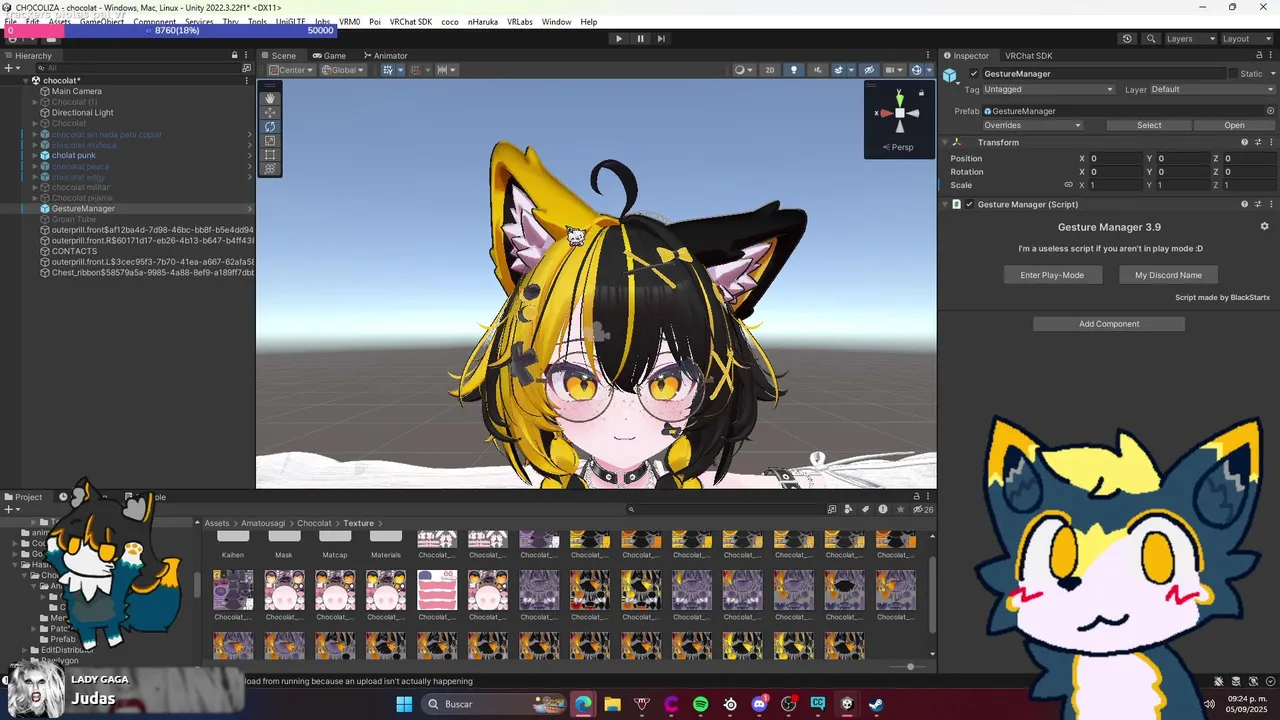Open the Center pivot dropdown
The image size is (1280, 720).
point(291,70)
